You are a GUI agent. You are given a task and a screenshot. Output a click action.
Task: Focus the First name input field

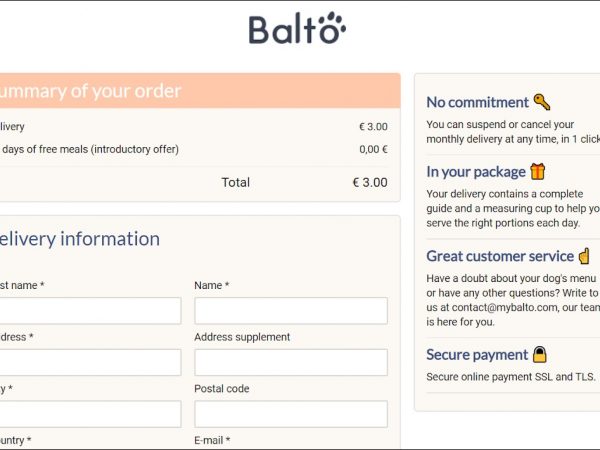click(x=90, y=311)
